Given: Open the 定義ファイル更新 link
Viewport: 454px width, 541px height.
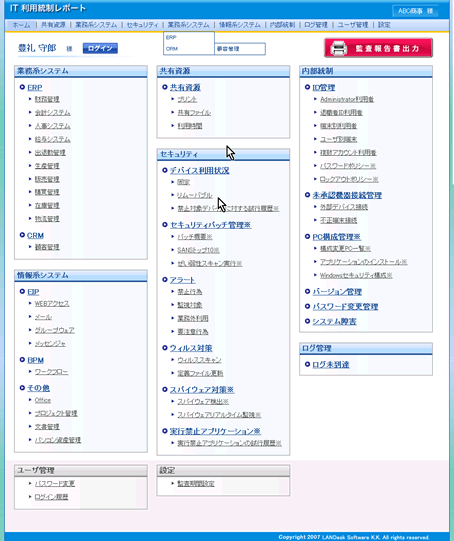Looking at the screenshot, I should click(200, 373).
